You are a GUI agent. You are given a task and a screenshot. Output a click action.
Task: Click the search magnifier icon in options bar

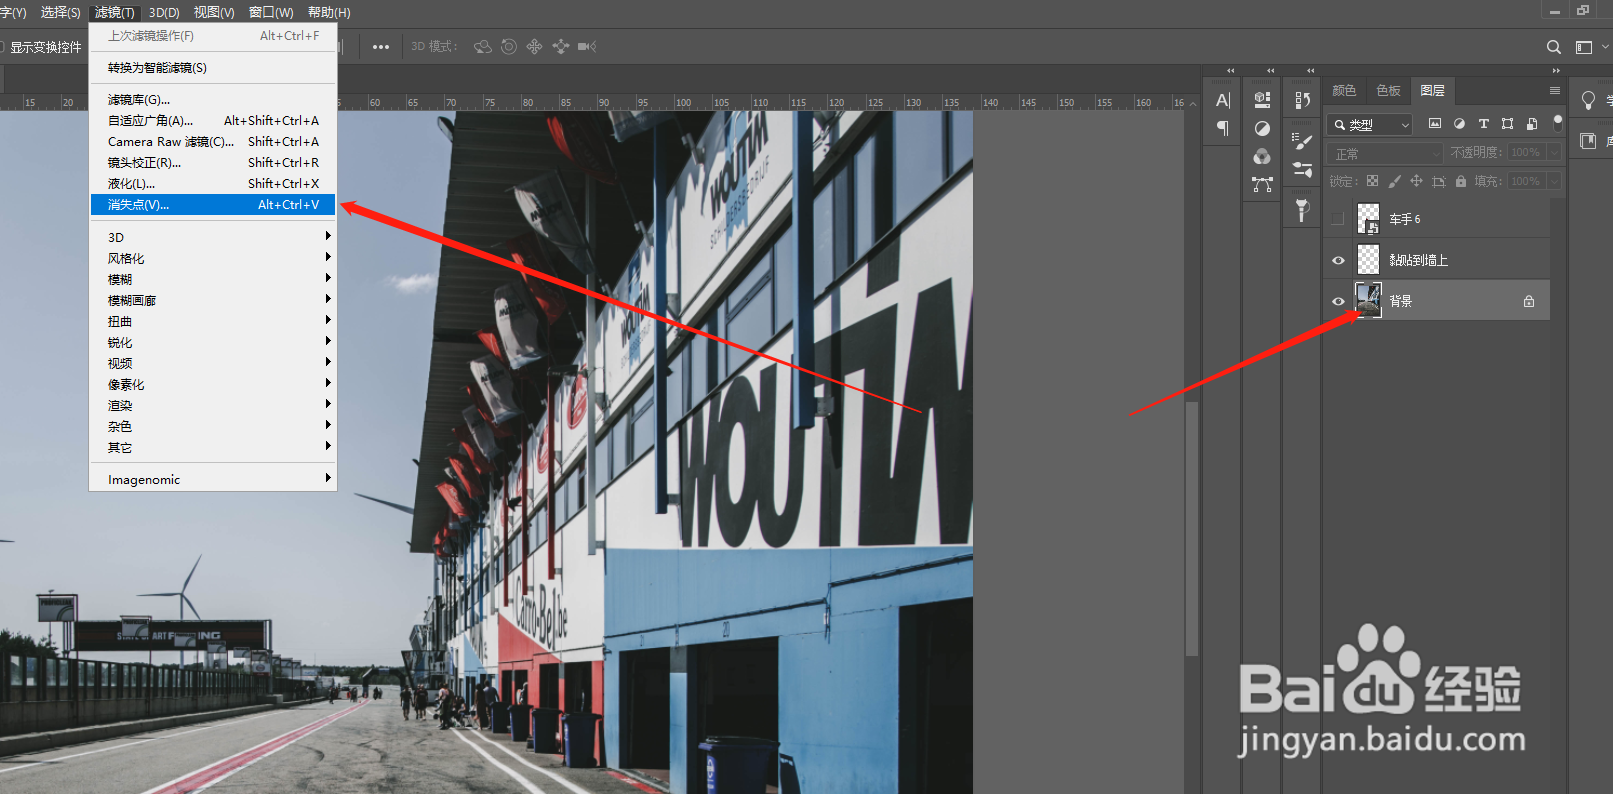coord(1554,47)
